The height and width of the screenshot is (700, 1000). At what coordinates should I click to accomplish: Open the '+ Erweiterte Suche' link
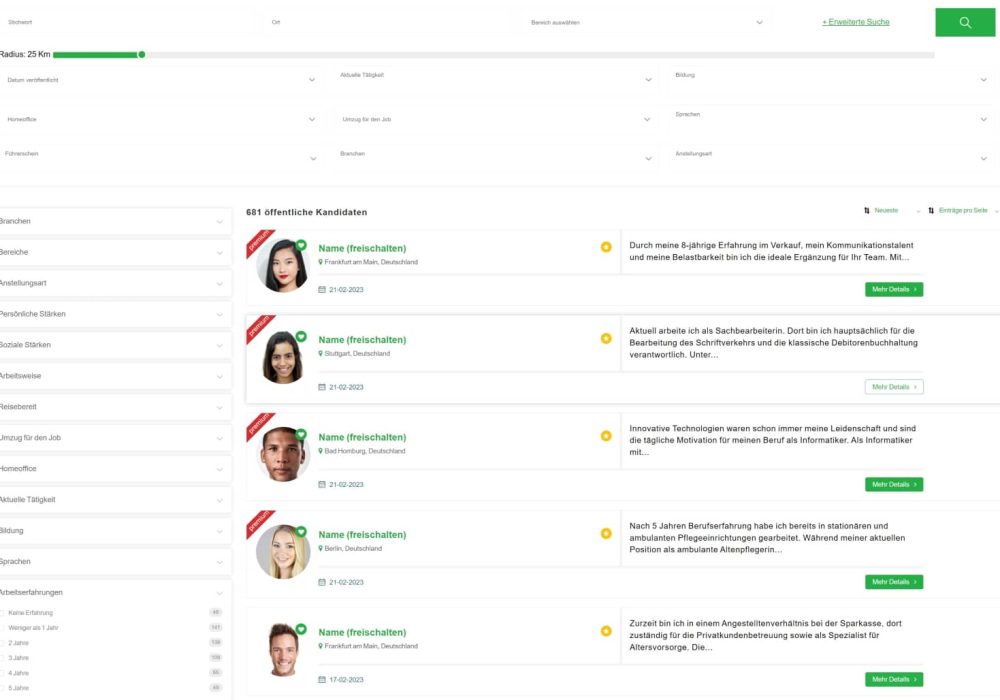pos(855,22)
